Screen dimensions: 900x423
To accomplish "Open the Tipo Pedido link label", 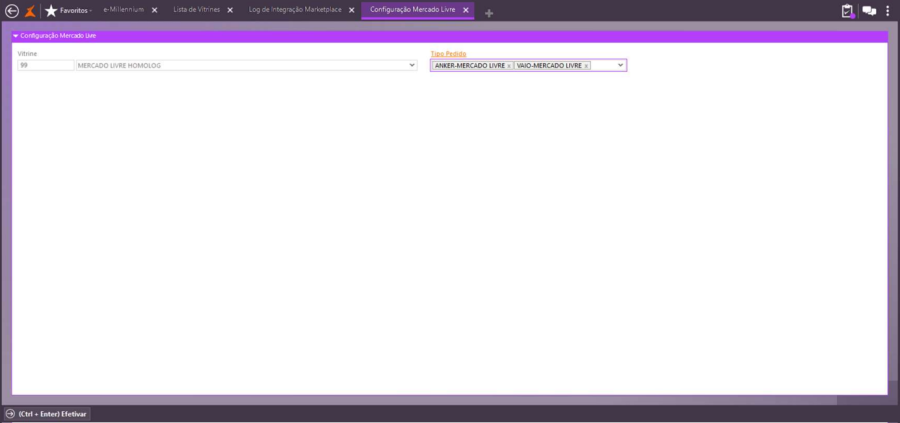I will point(448,53).
